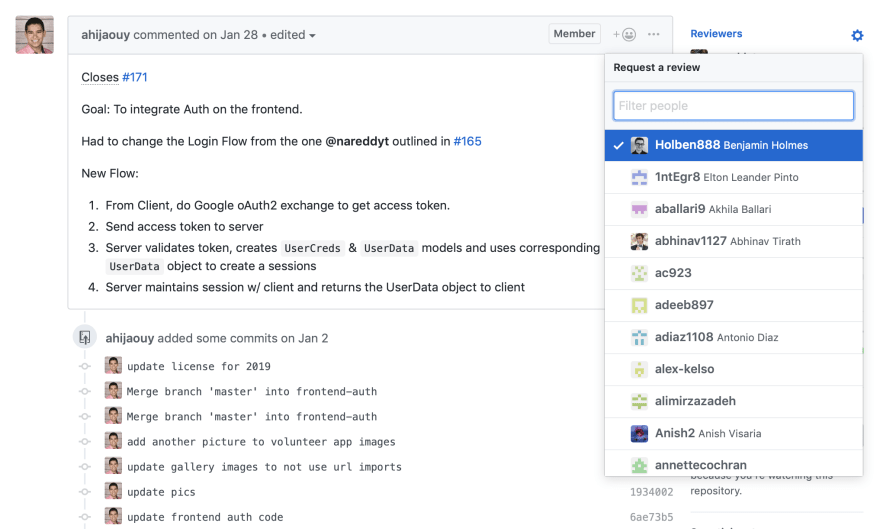Select alex-kelso as reviewer
Viewport: 880px width, 529px height.
coord(734,369)
